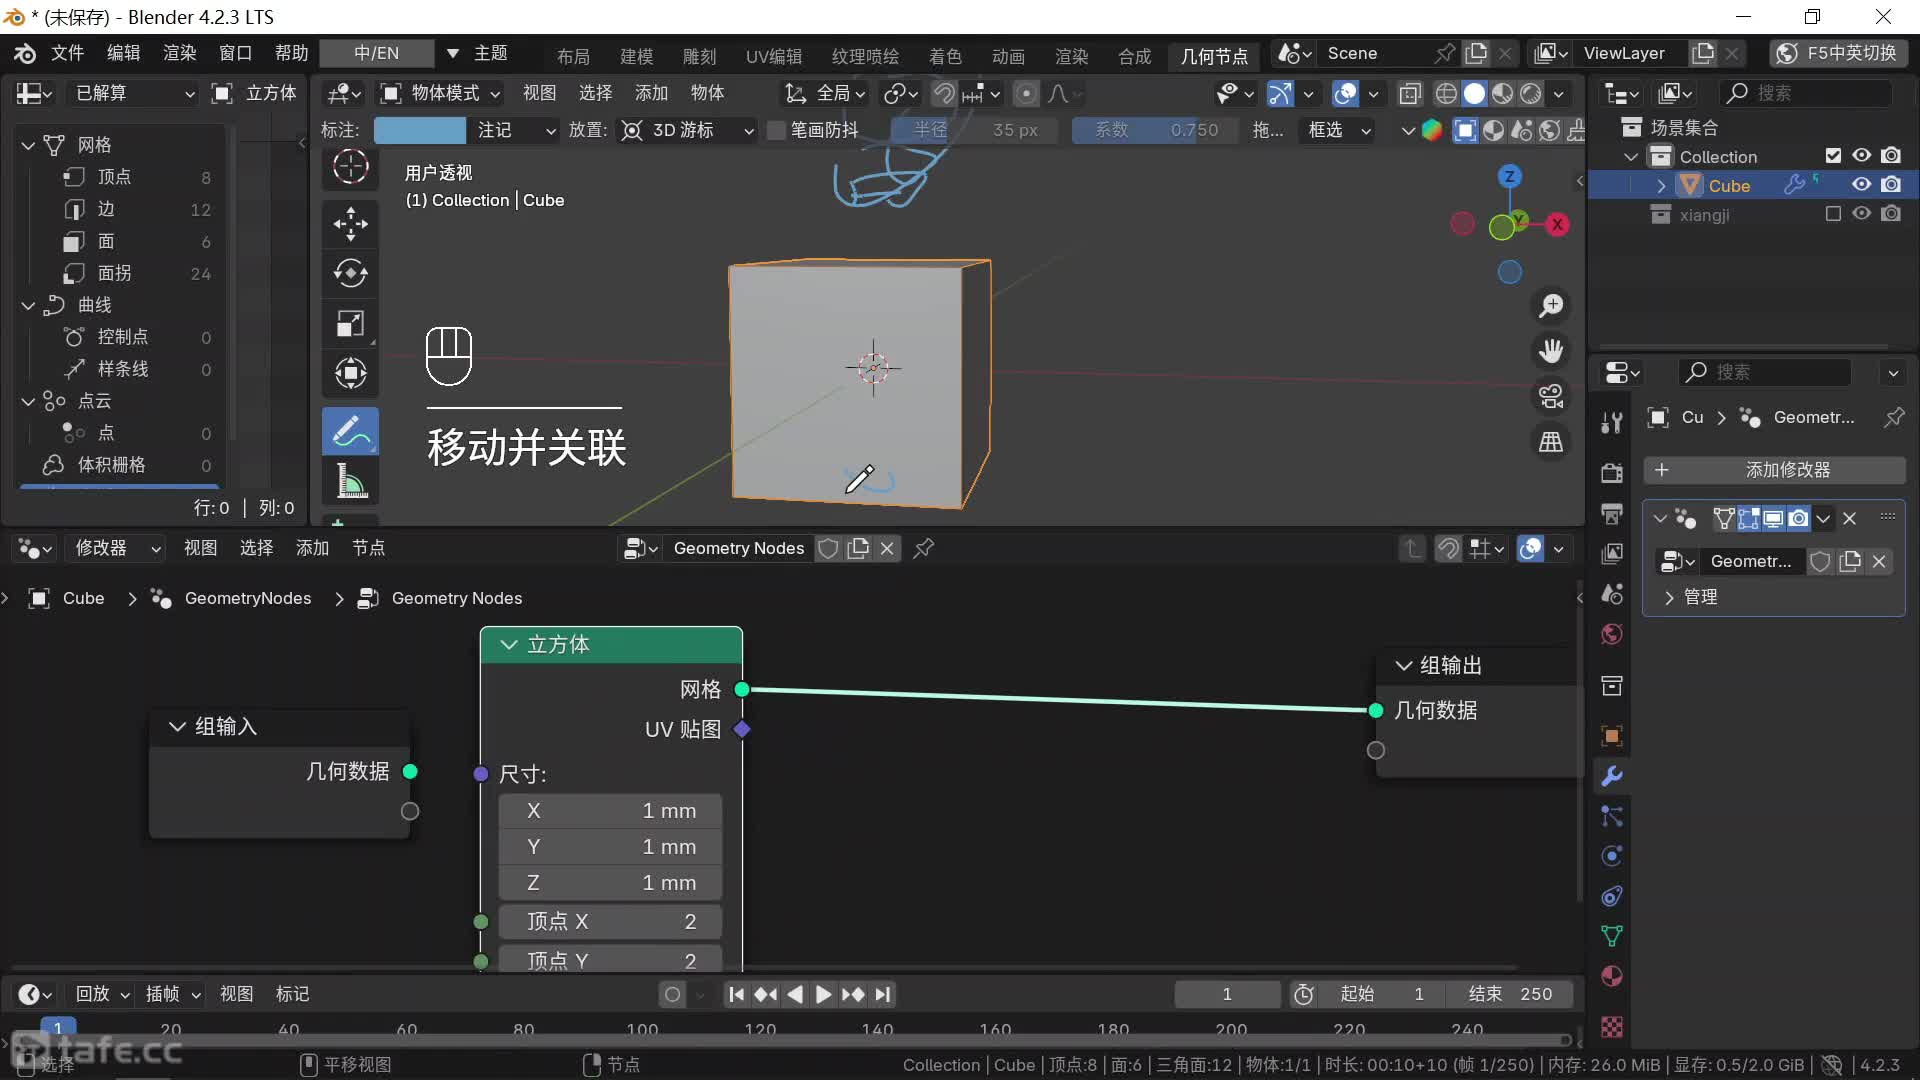Enable the xiangji collection checkbox
The height and width of the screenshot is (1080, 1920).
[x=1833, y=214]
